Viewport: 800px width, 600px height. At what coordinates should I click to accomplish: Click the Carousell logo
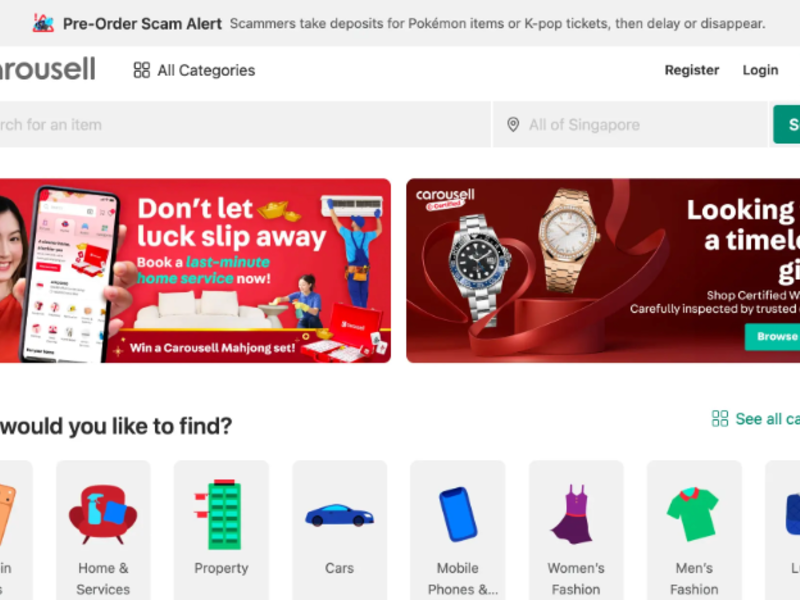click(48, 69)
